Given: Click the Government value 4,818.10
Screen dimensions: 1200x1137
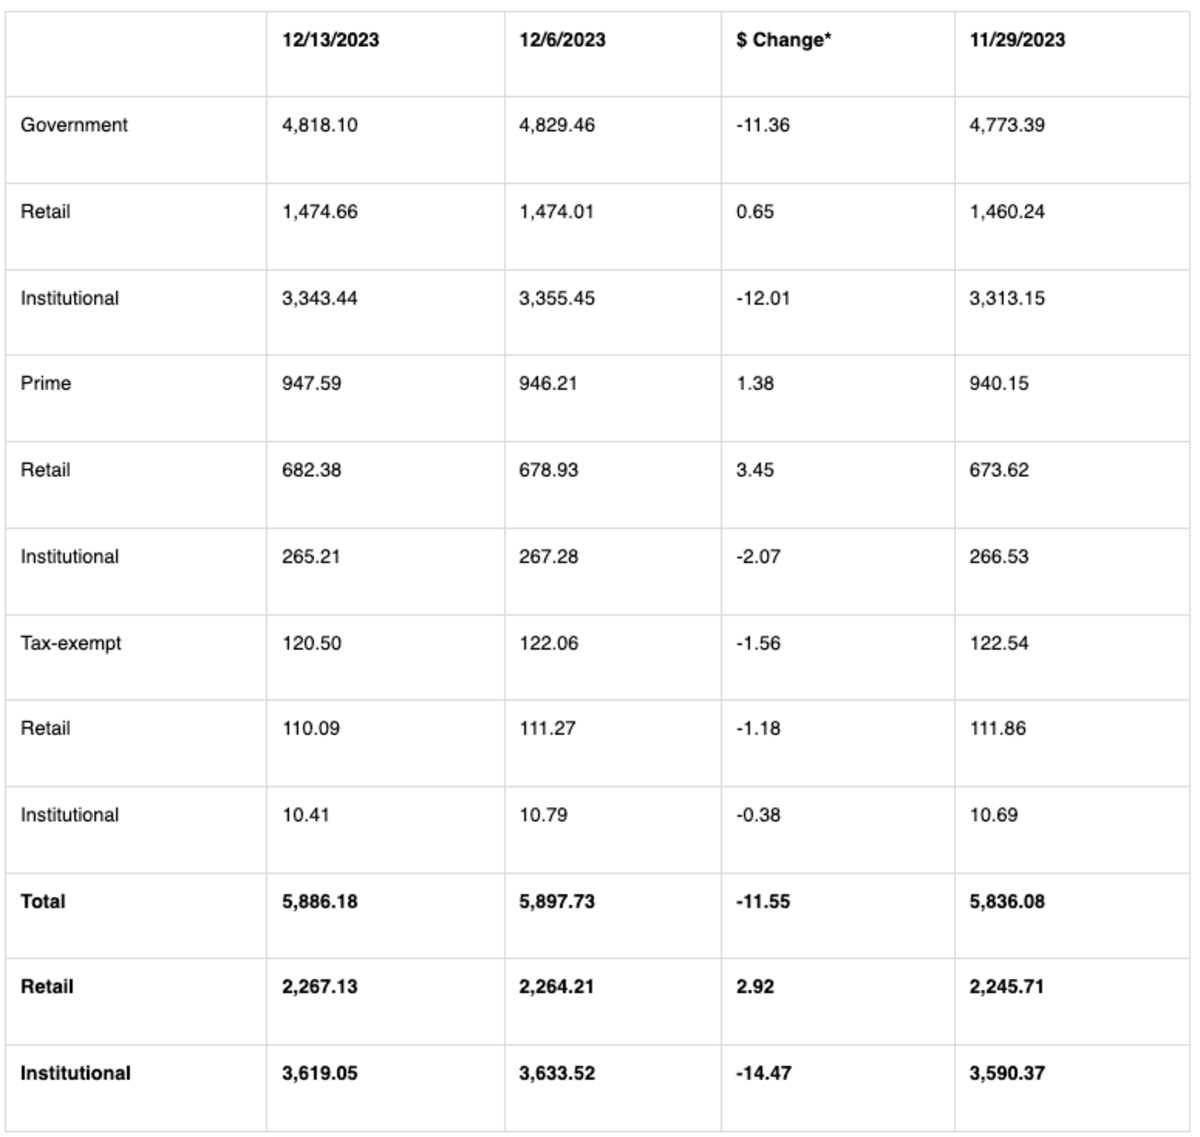Looking at the screenshot, I should 320,125.
